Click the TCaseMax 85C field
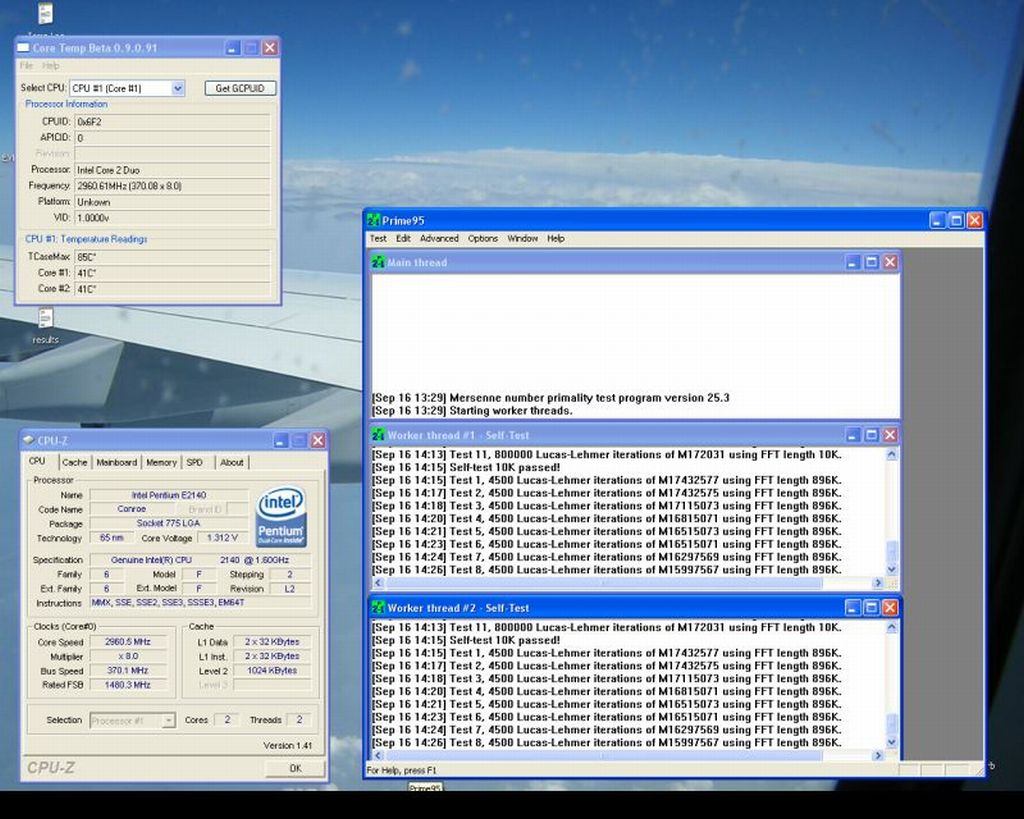This screenshot has height=819, width=1024. coord(172,257)
